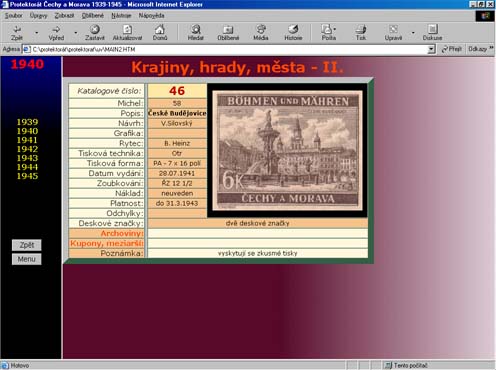The image size is (496, 370).
Task: Click the Menu button in sidebar
Action: point(27,259)
